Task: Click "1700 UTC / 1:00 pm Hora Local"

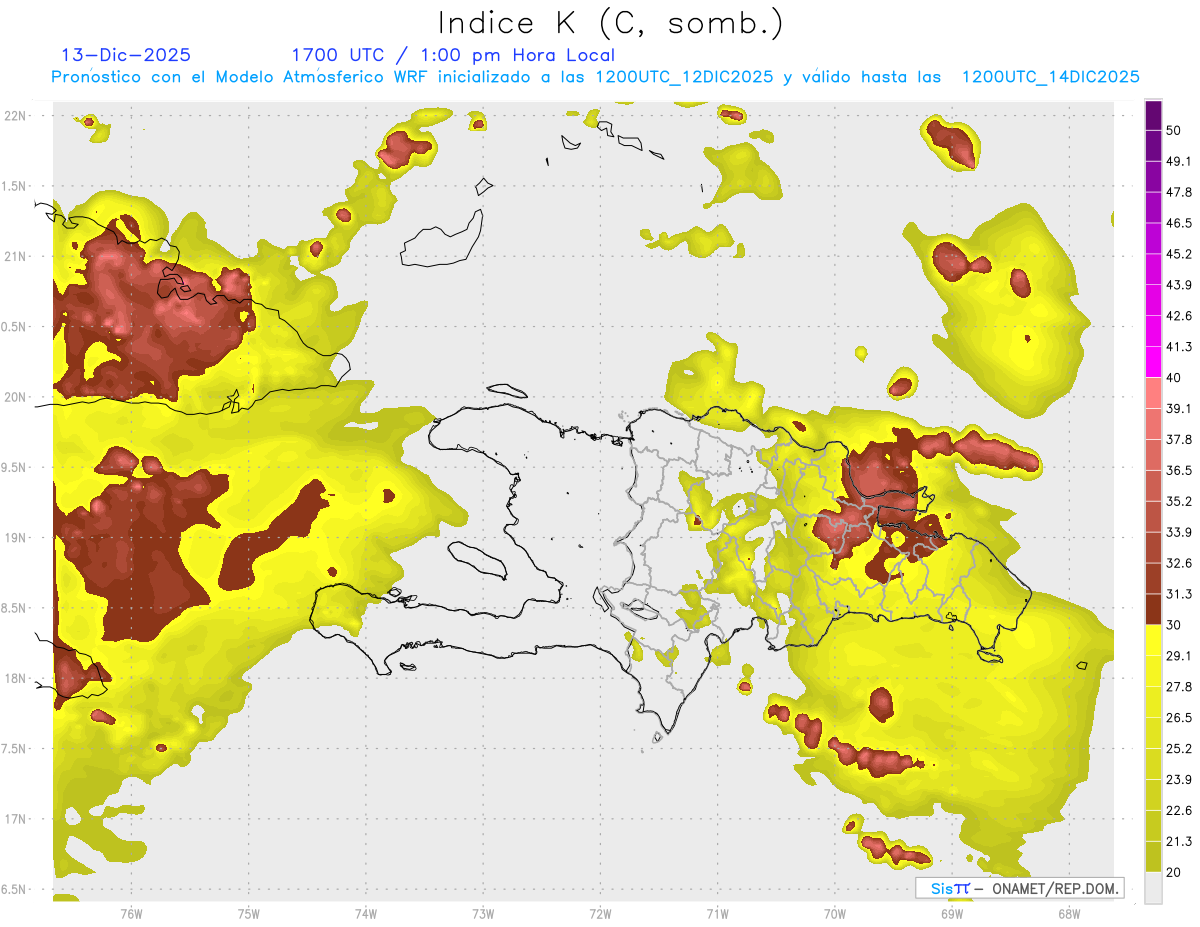Action: pyautogui.click(x=453, y=55)
